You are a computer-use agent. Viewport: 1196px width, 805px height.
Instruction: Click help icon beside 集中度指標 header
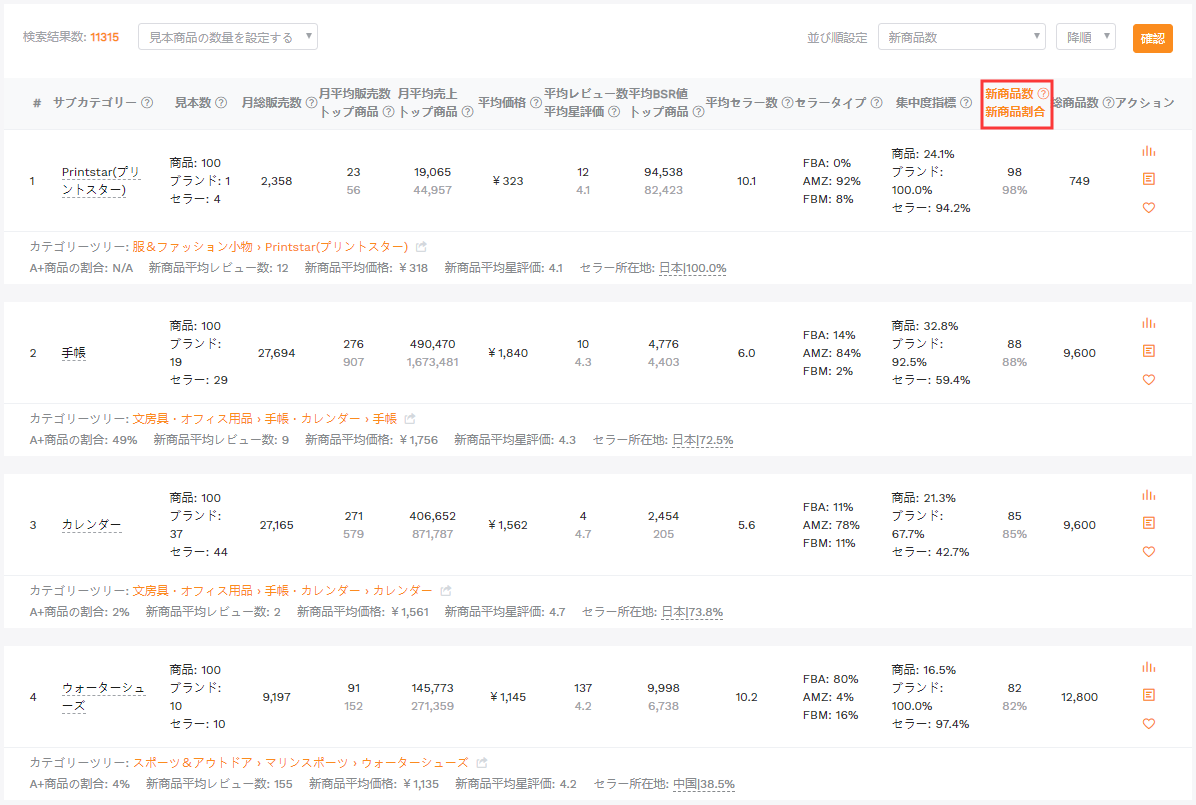[x=966, y=102]
